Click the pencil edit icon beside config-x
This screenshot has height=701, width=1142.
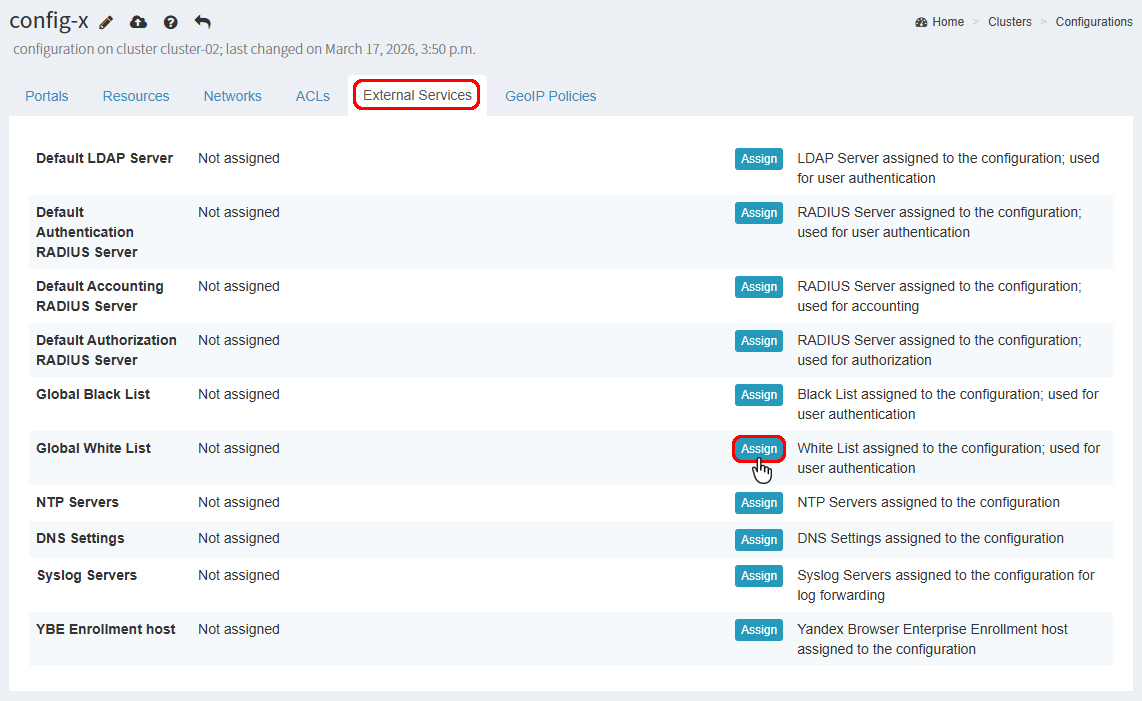pos(107,22)
